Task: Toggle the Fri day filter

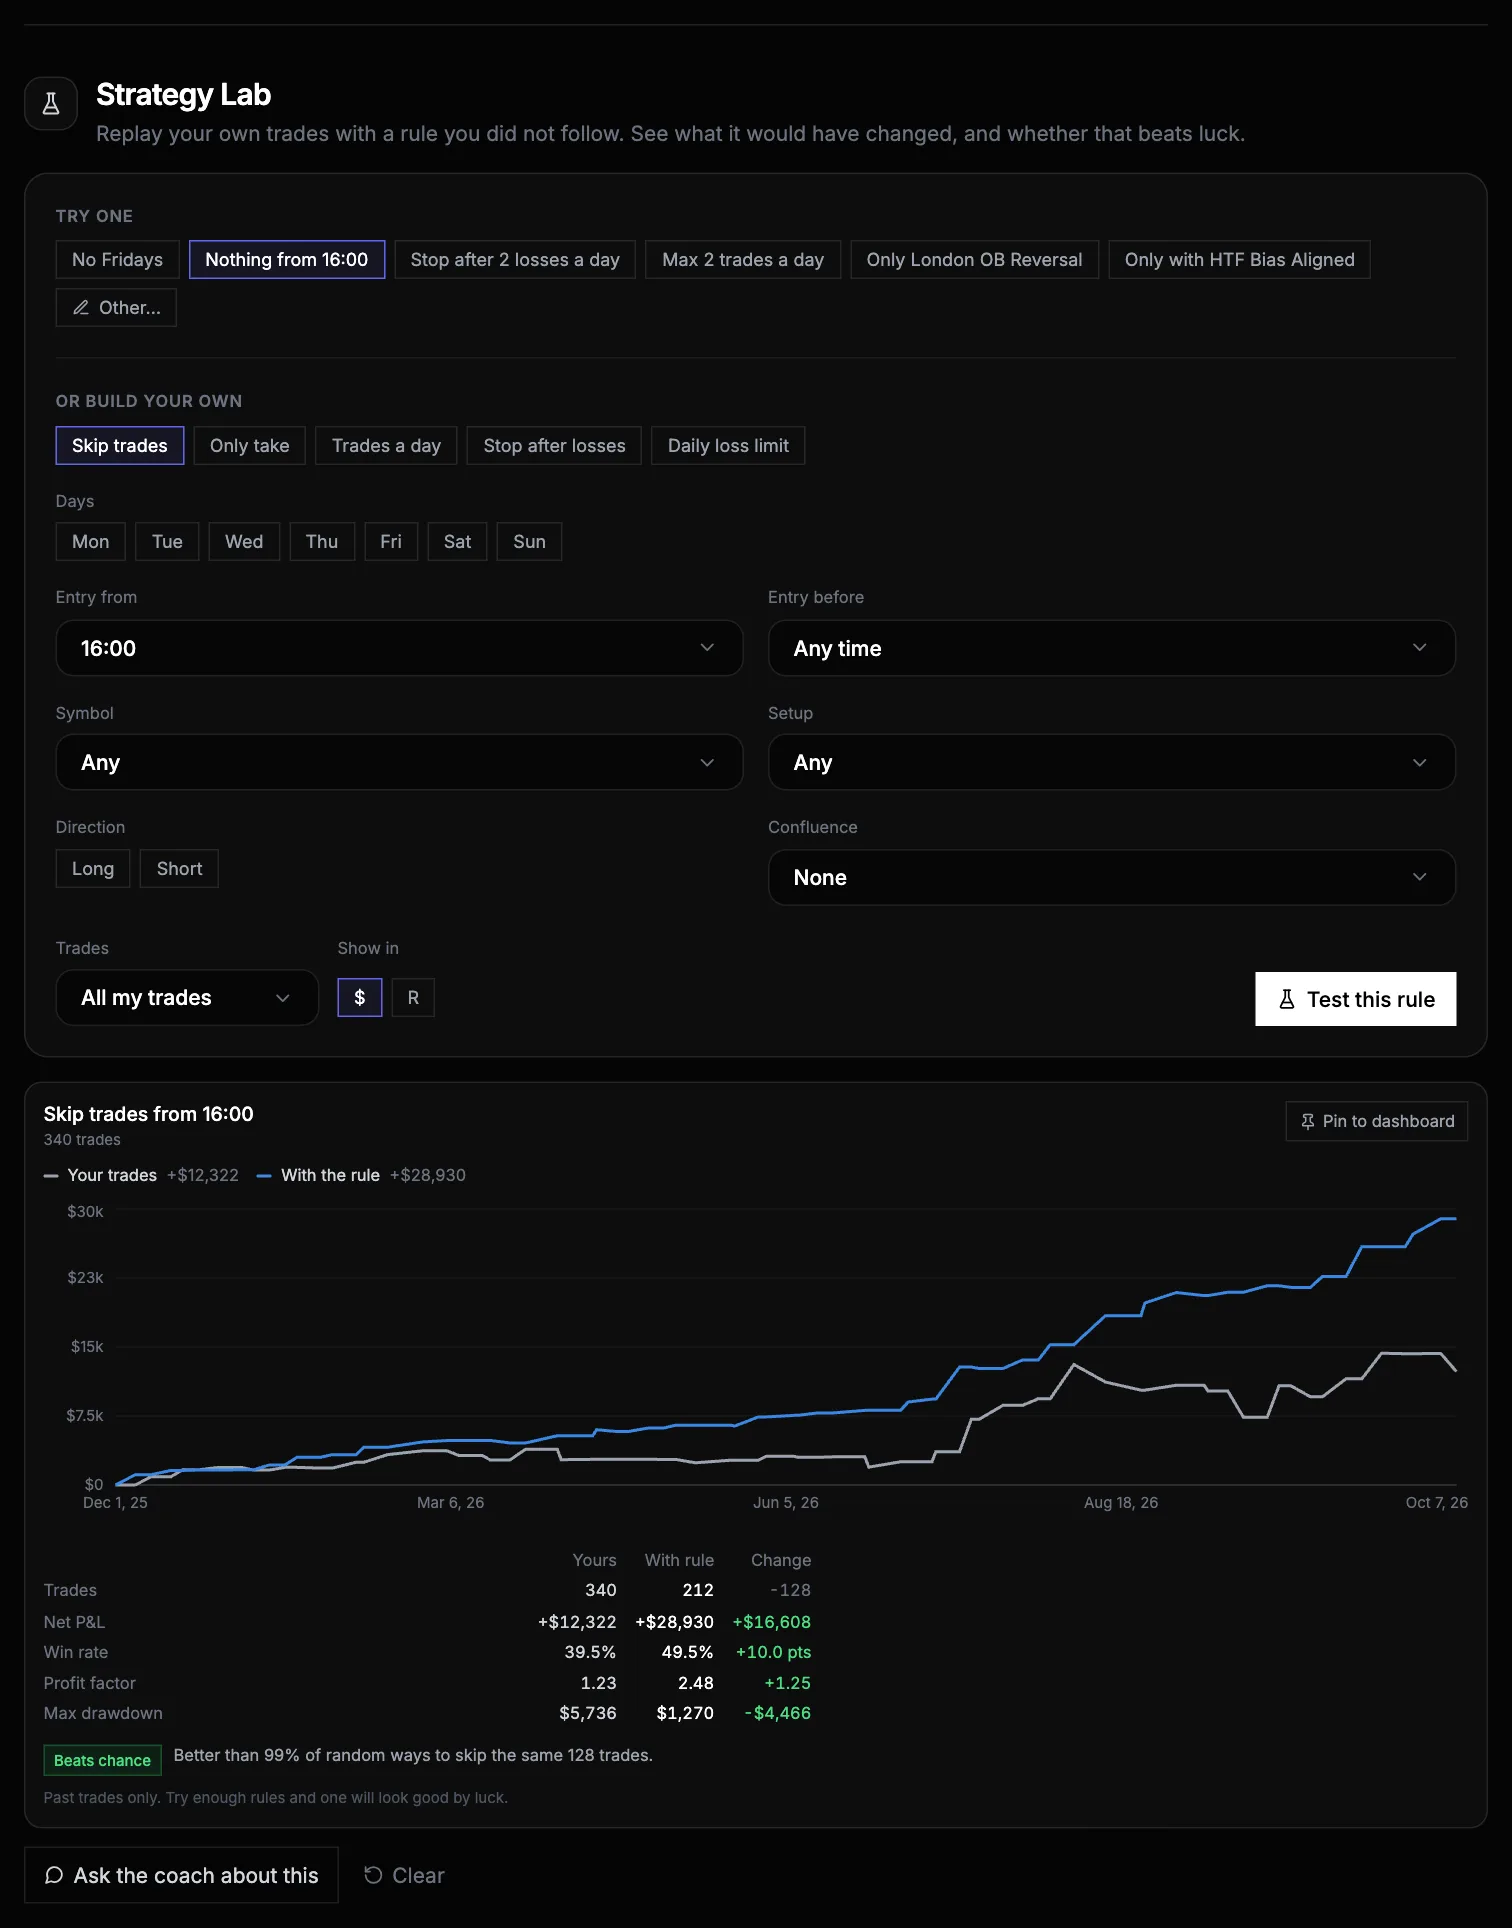Action: tap(391, 542)
